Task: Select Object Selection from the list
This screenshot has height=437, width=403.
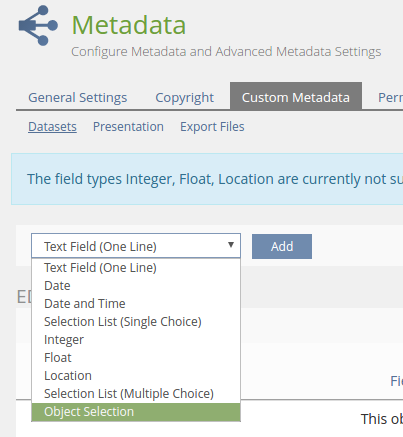Action: pos(136,412)
